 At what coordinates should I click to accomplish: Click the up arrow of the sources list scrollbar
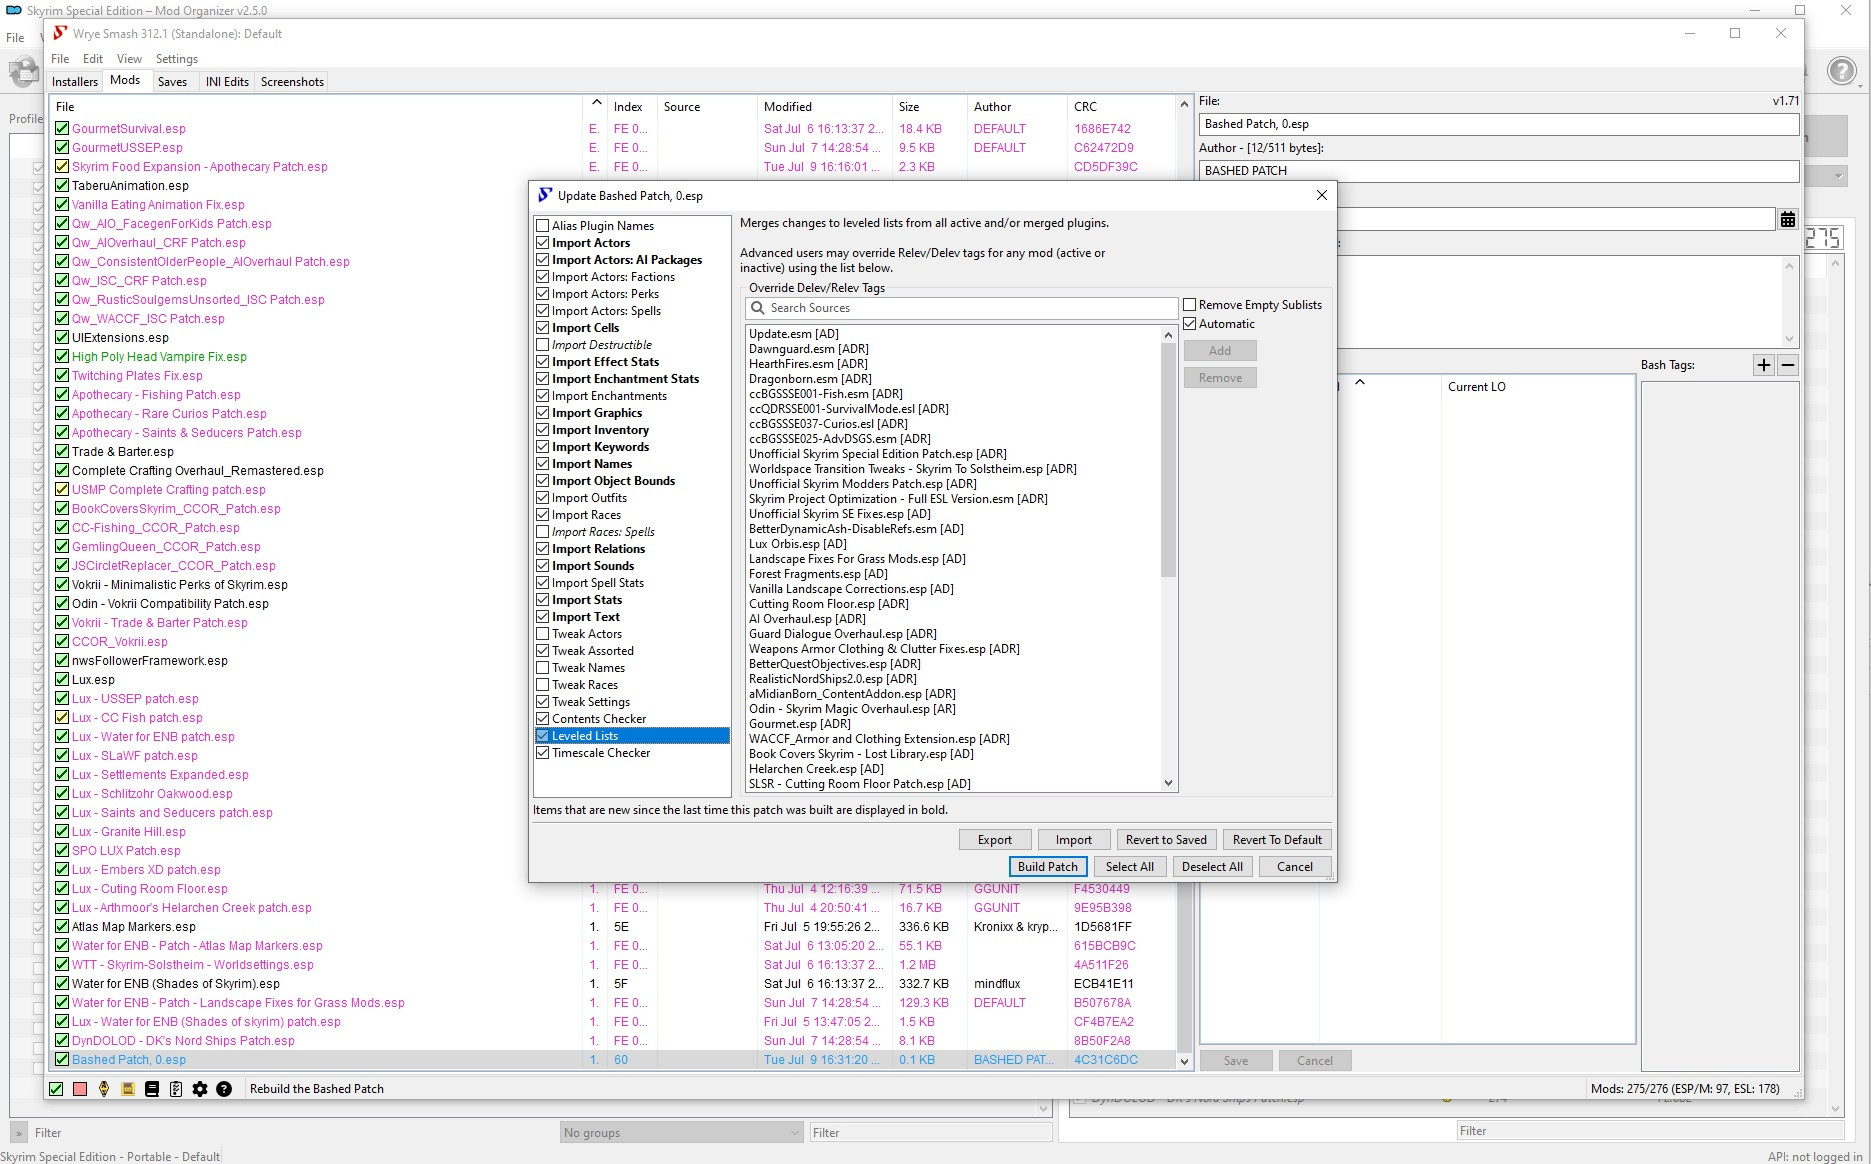click(x=1168, y=335)
